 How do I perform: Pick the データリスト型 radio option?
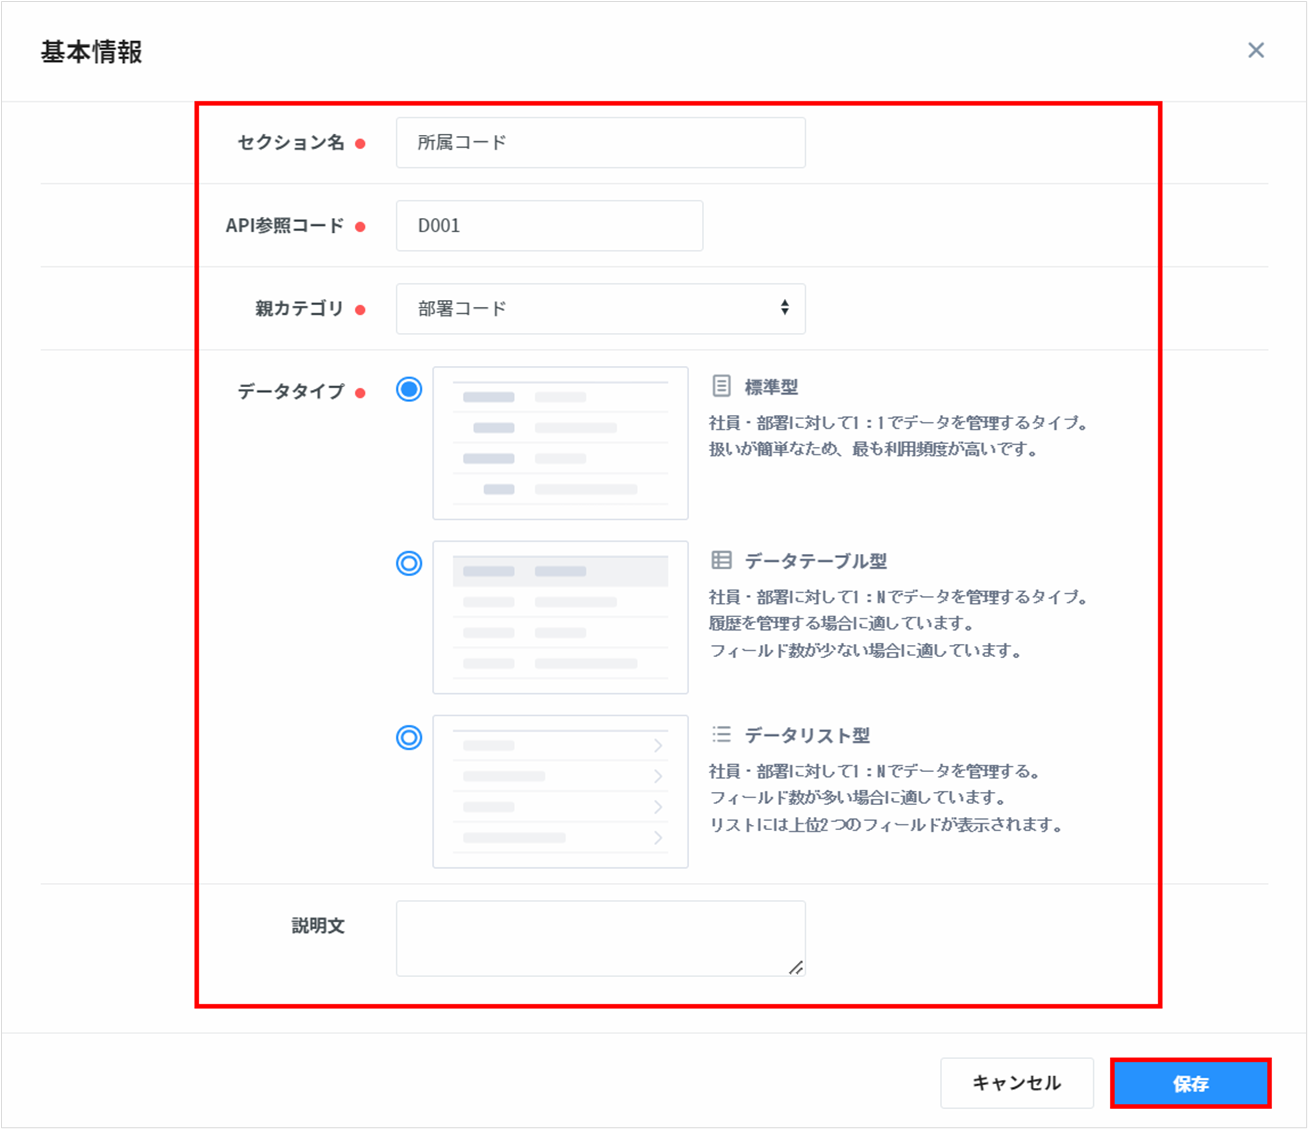tap(409, 737)
